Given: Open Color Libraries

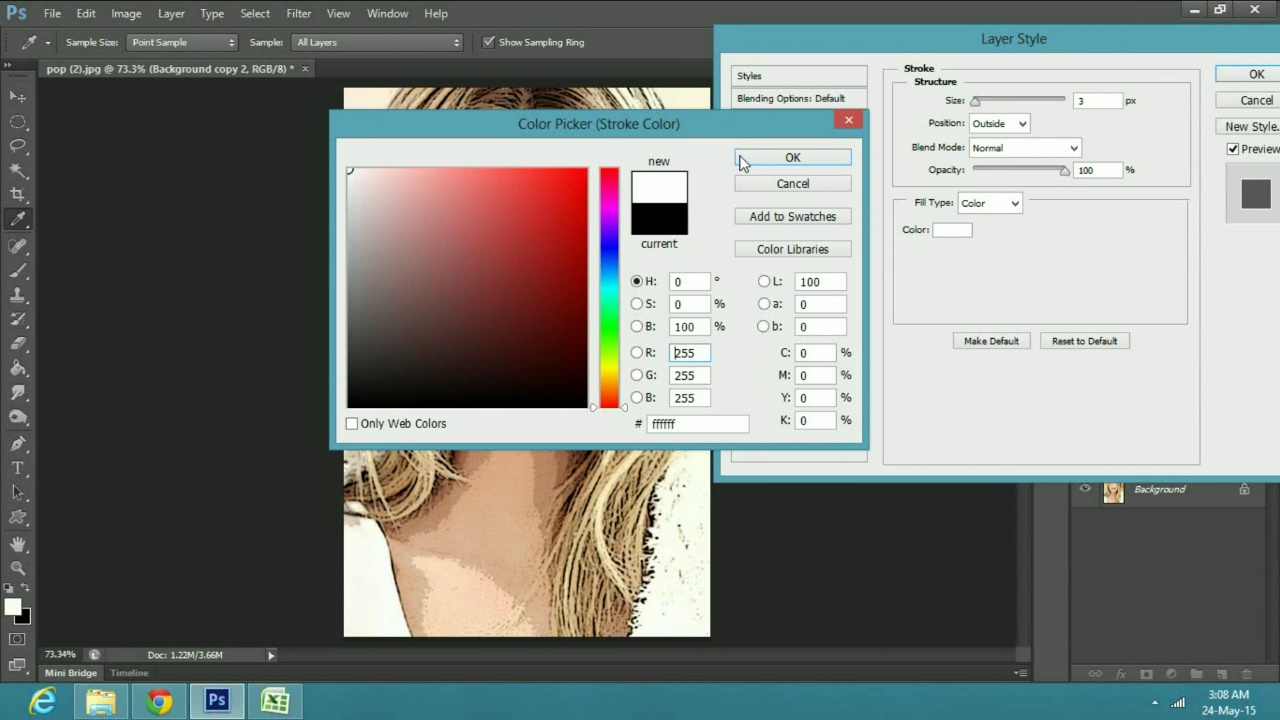Looking at the screenshot, I should click(793, 250).
